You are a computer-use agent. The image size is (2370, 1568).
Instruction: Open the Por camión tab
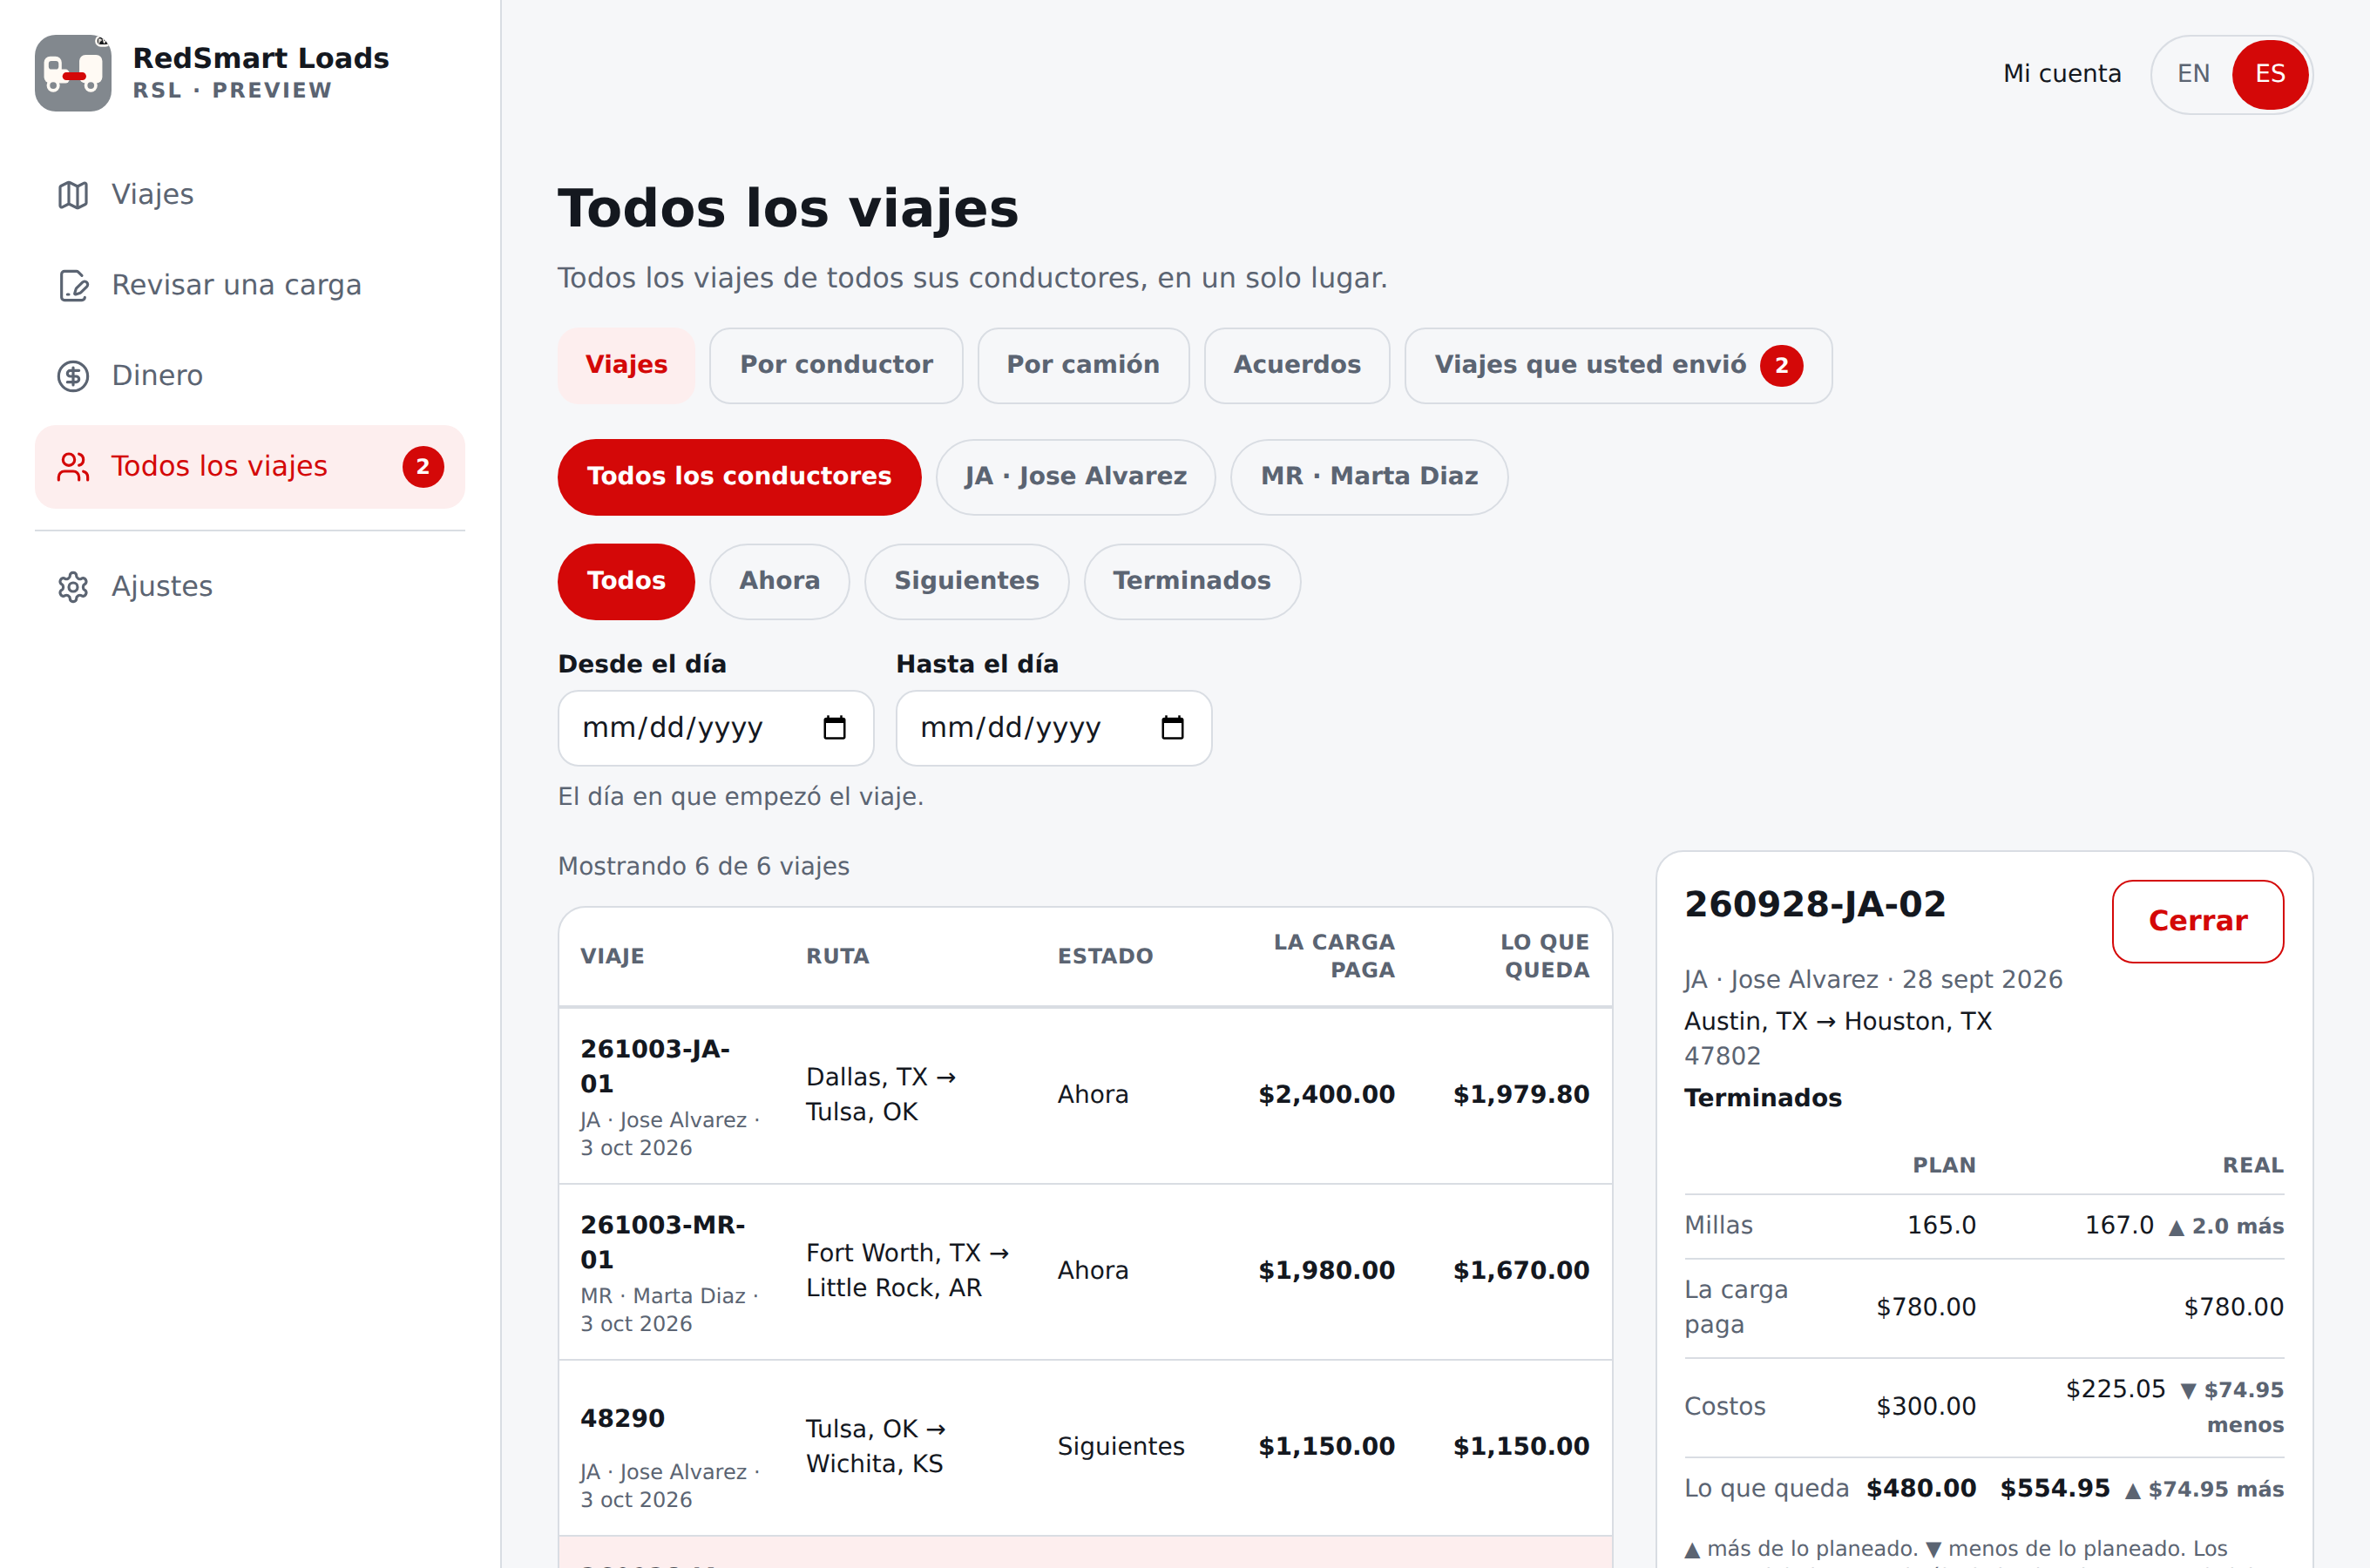click(x=1083, y=366)
